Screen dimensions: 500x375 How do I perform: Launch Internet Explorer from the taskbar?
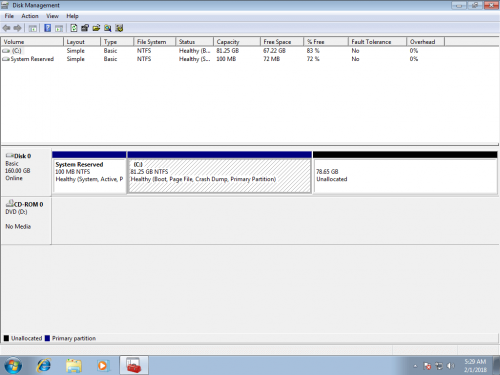point(44,366)
